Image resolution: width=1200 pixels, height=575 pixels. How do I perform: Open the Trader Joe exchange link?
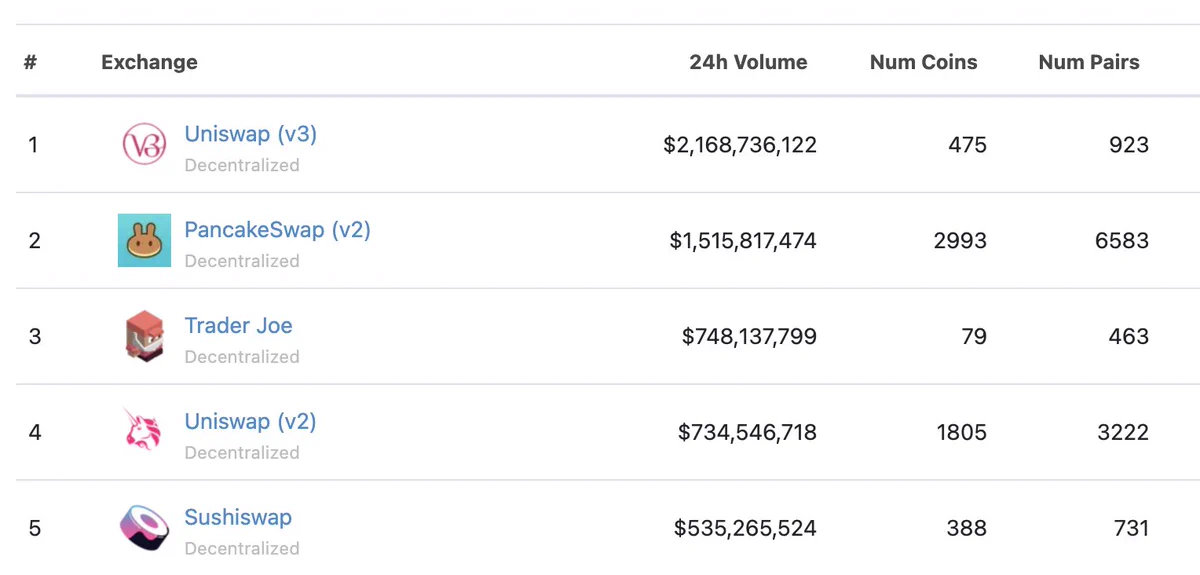[238, 326]
